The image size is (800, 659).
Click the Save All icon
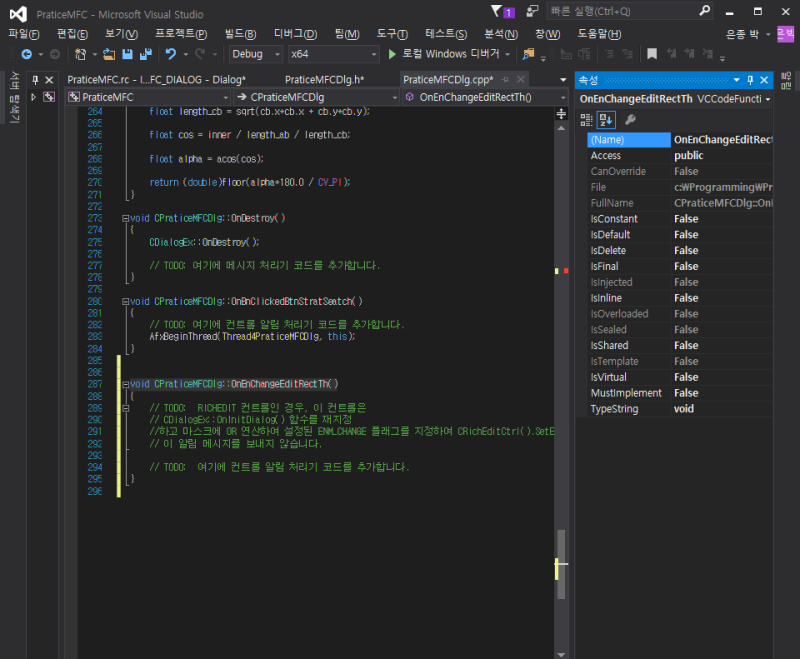[146, 54]
